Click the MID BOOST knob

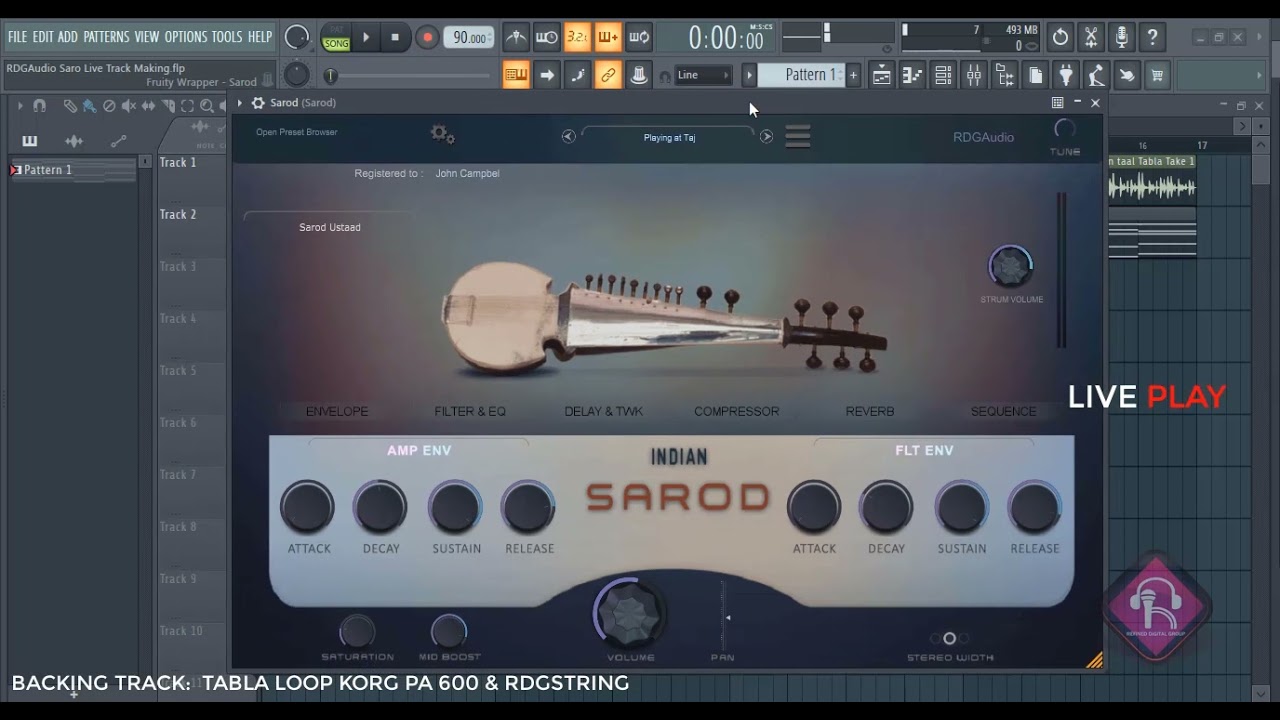449,632
